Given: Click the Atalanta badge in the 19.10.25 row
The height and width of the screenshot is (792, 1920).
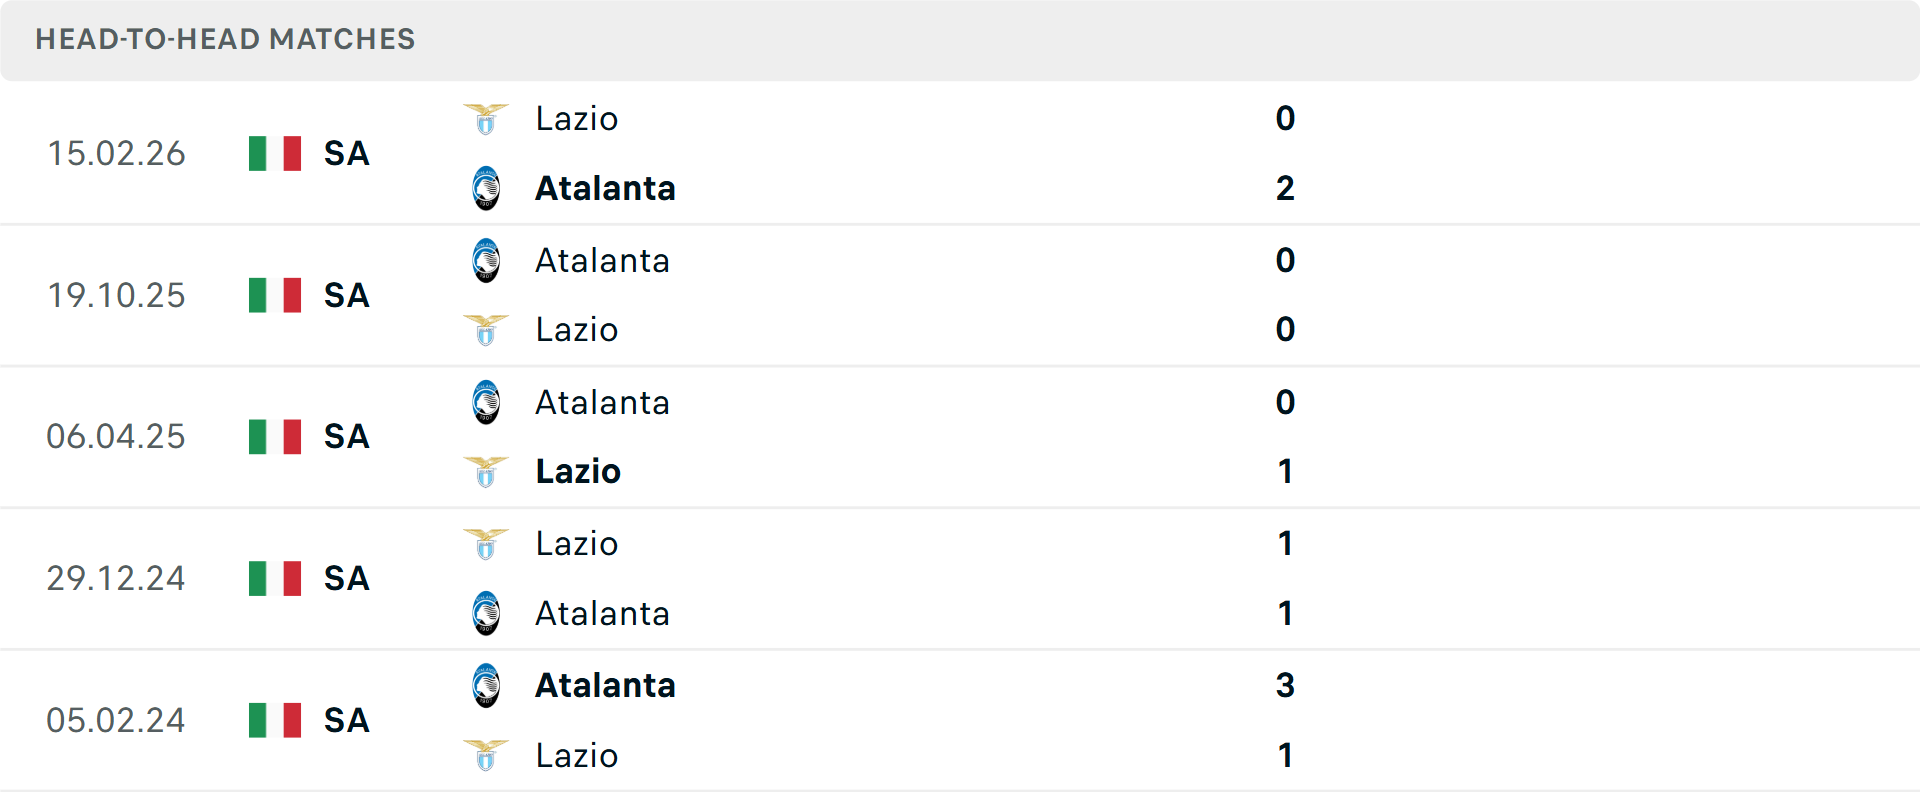Looking at the screenshot, I should pos(486,260).
